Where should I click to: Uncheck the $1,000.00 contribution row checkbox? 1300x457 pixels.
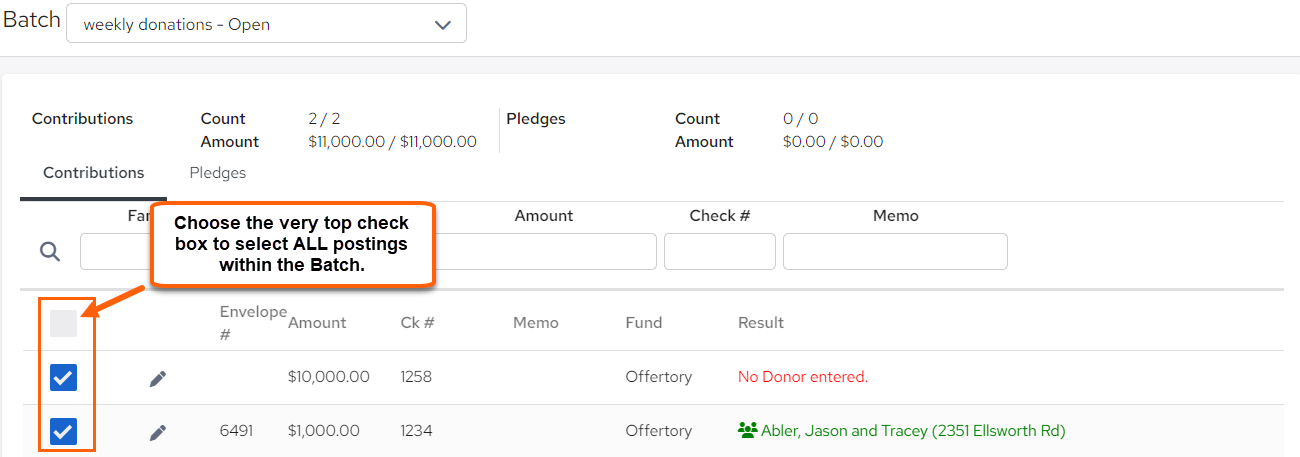[x=63, y=431]
